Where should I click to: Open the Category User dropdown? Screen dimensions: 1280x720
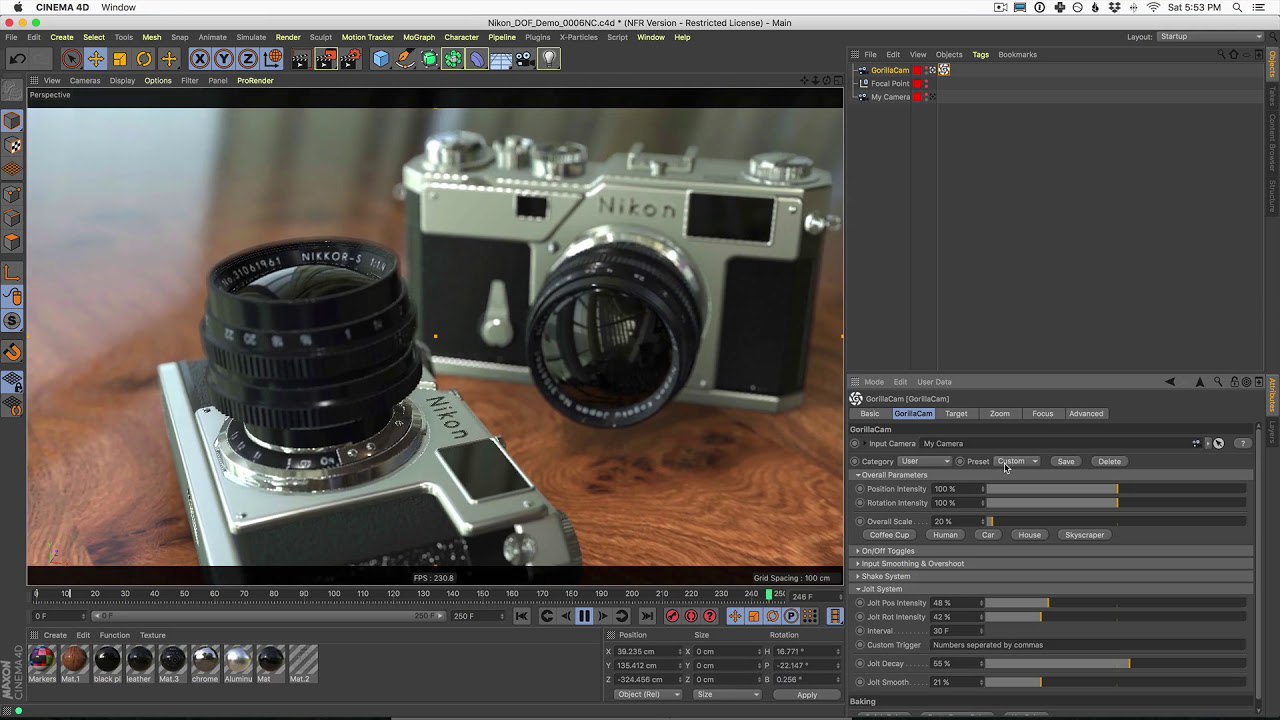click(924, 461)
